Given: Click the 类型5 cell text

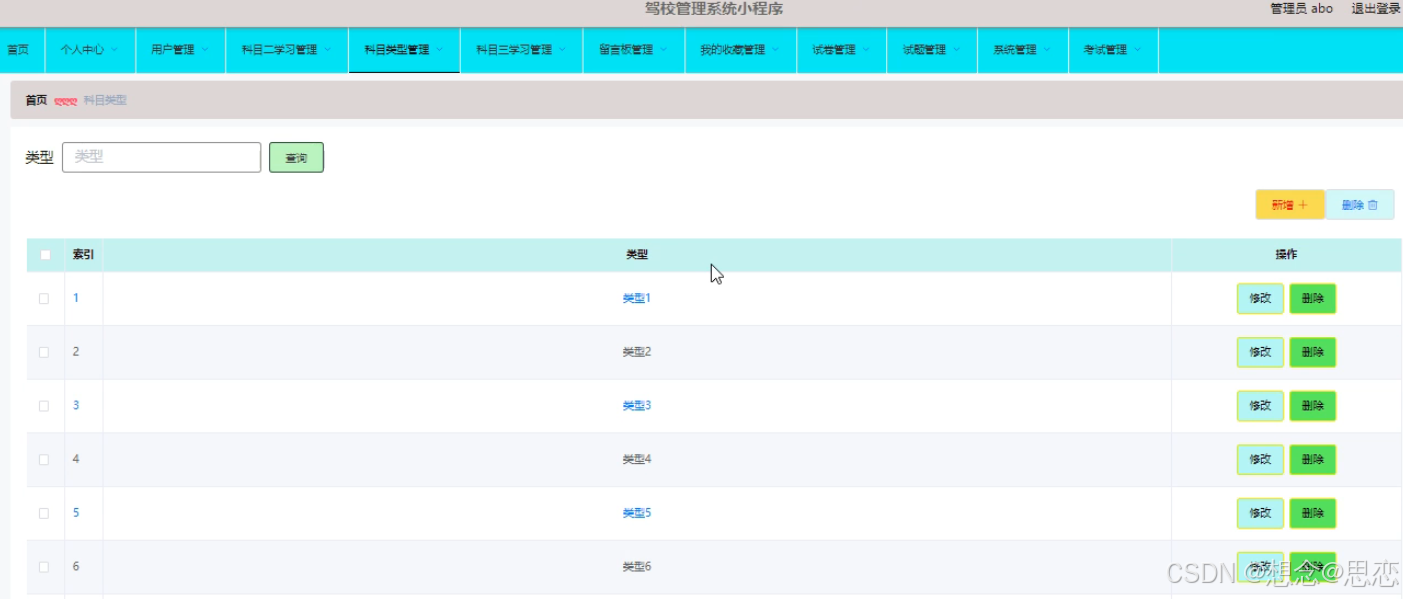Looking at the screenshot, I should (637, 513).
